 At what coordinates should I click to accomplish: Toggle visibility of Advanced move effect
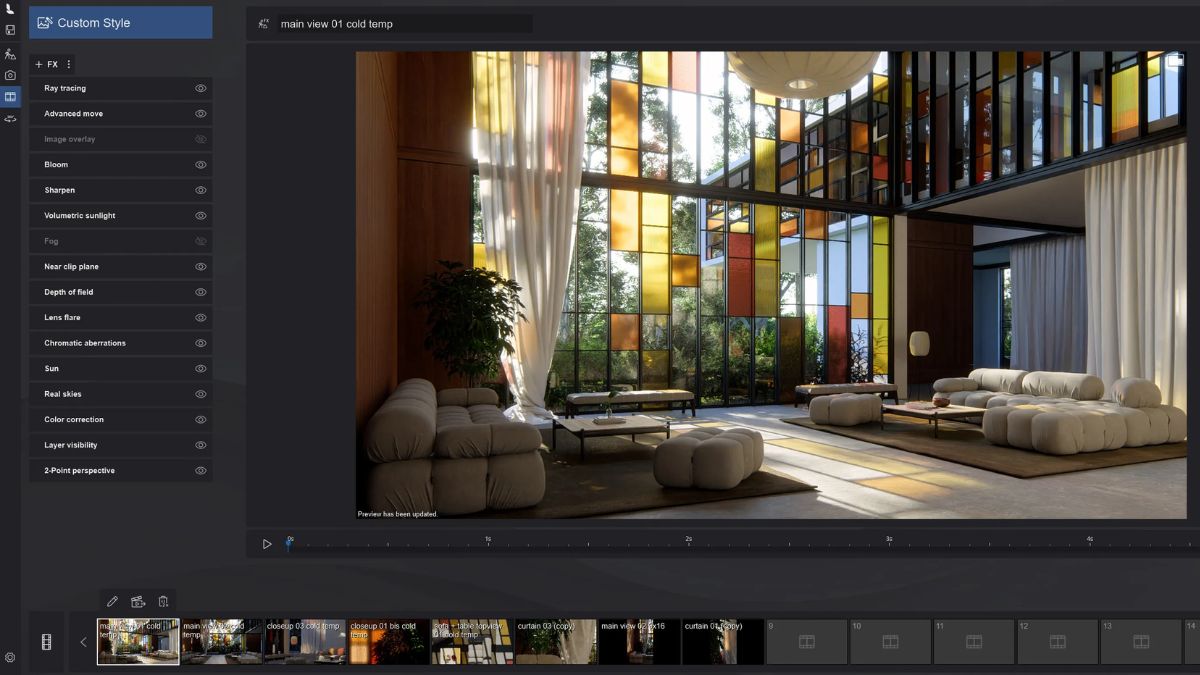click(200, 114)
